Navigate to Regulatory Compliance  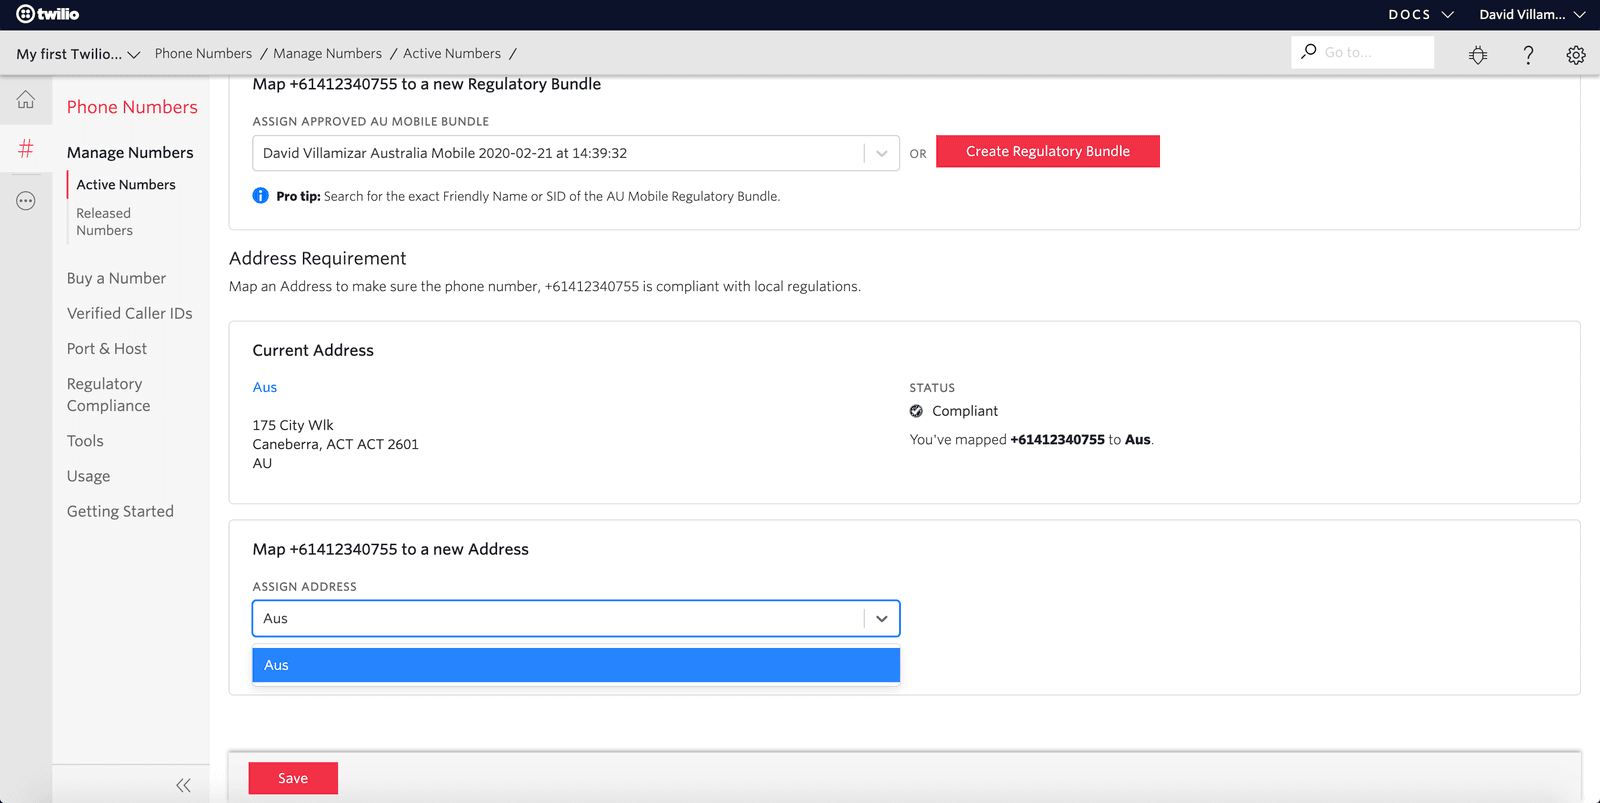pos(108,395)
